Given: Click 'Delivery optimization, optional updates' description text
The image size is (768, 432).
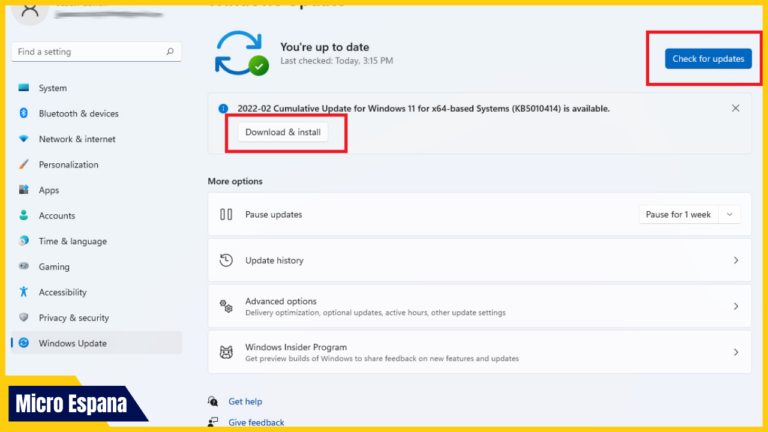Looking at the screenshot, I should (x=375, y=312).
